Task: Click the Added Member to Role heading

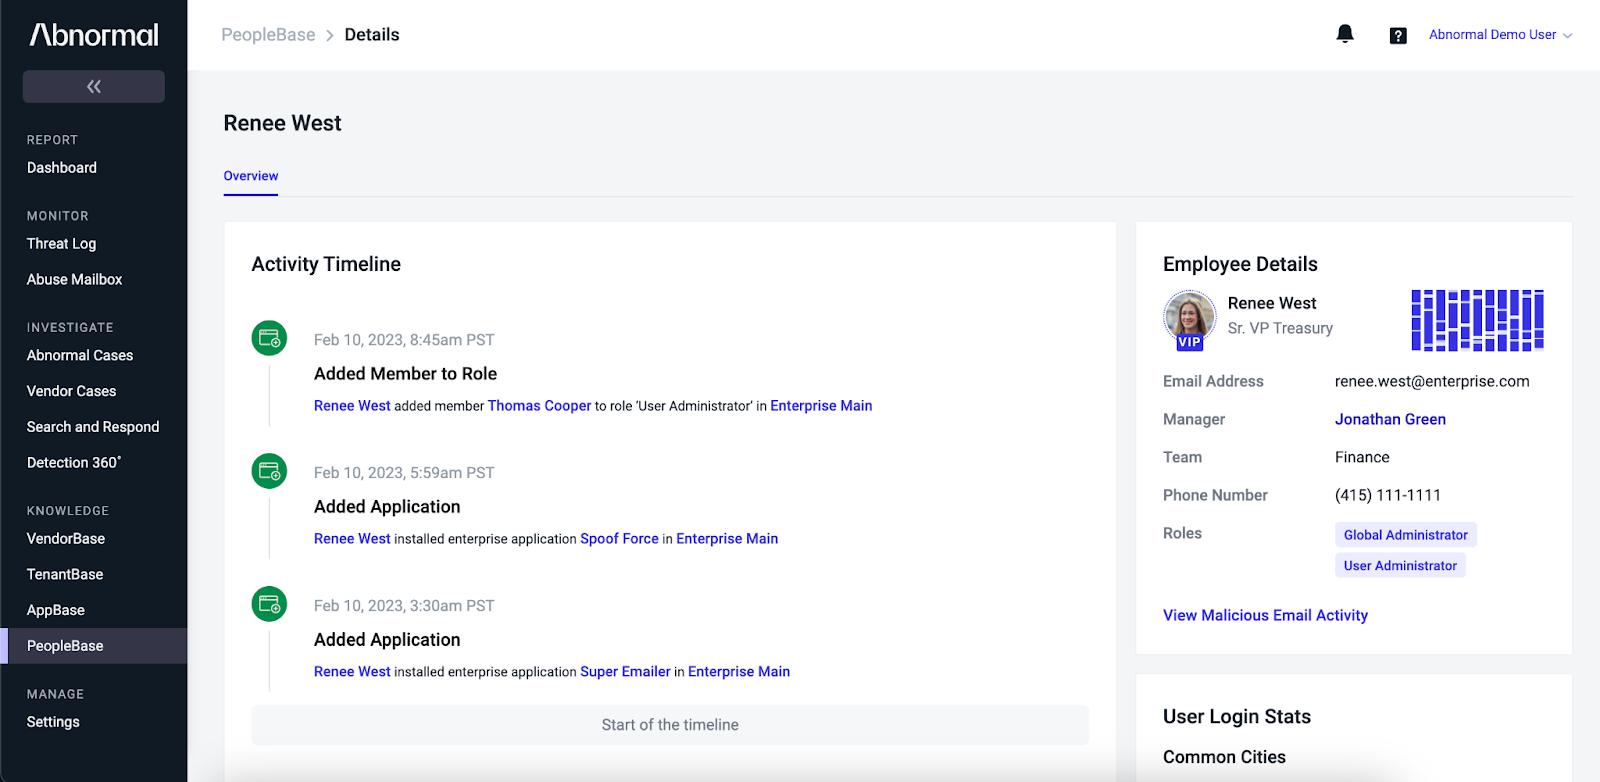Action: pyautogui.click(x=405, y=374)
